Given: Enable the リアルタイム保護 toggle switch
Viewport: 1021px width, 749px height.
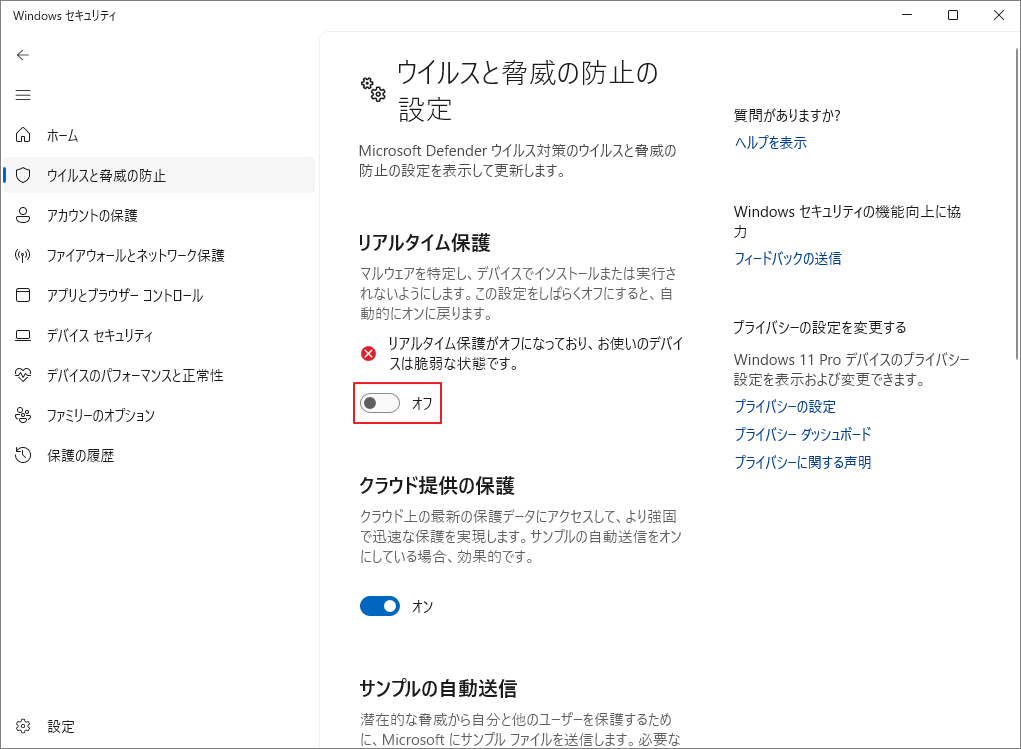Looking at the screenshot, I should (x=379, y=404).
